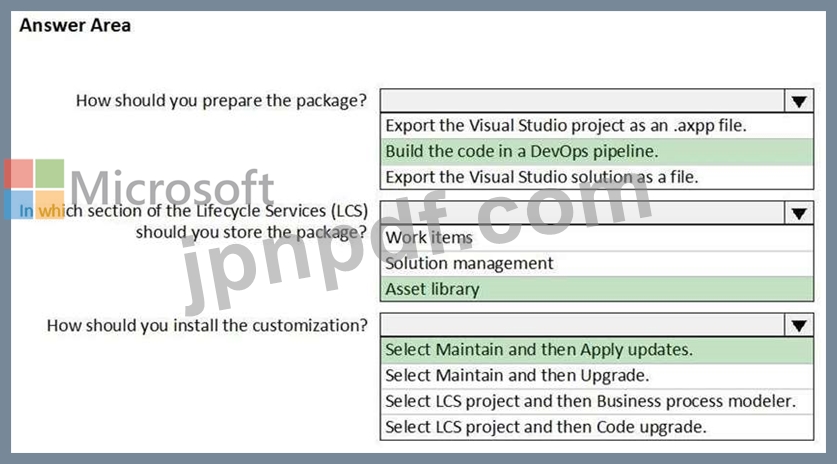The height and width of the screenshot is (464, 837).
Task: Open the LCS section dropdown arrow
Action: pyautogui.click(x=798, y=213)
